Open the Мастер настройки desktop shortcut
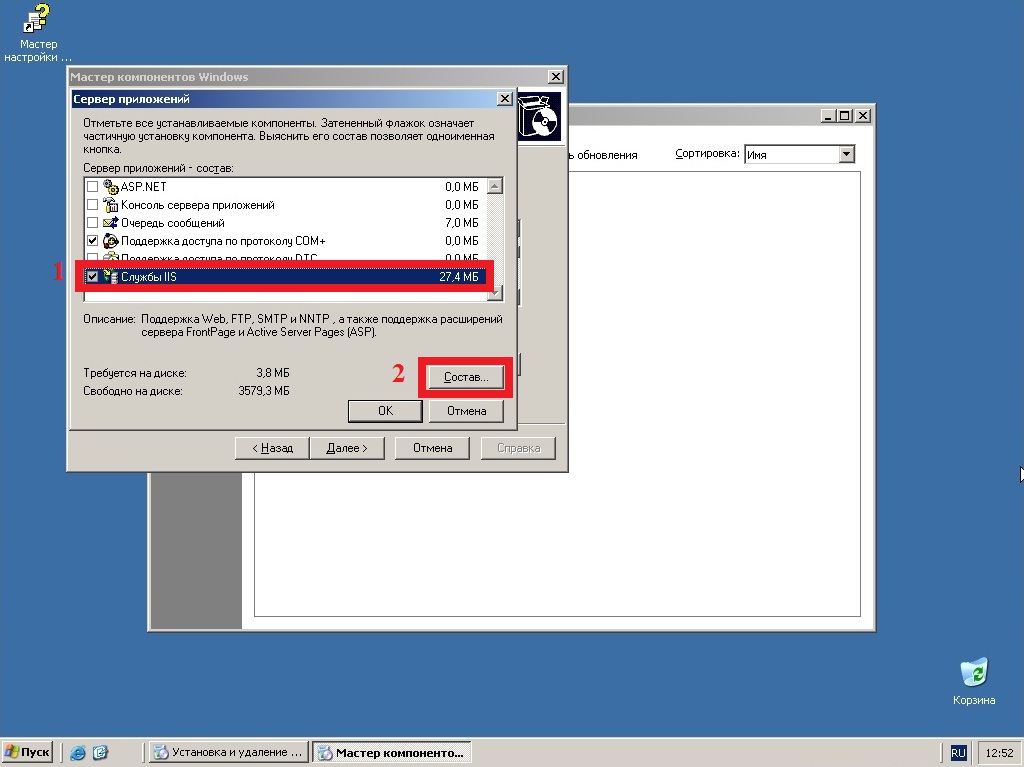The height and width of the screenshot is (767, 1024). [37, 33]
